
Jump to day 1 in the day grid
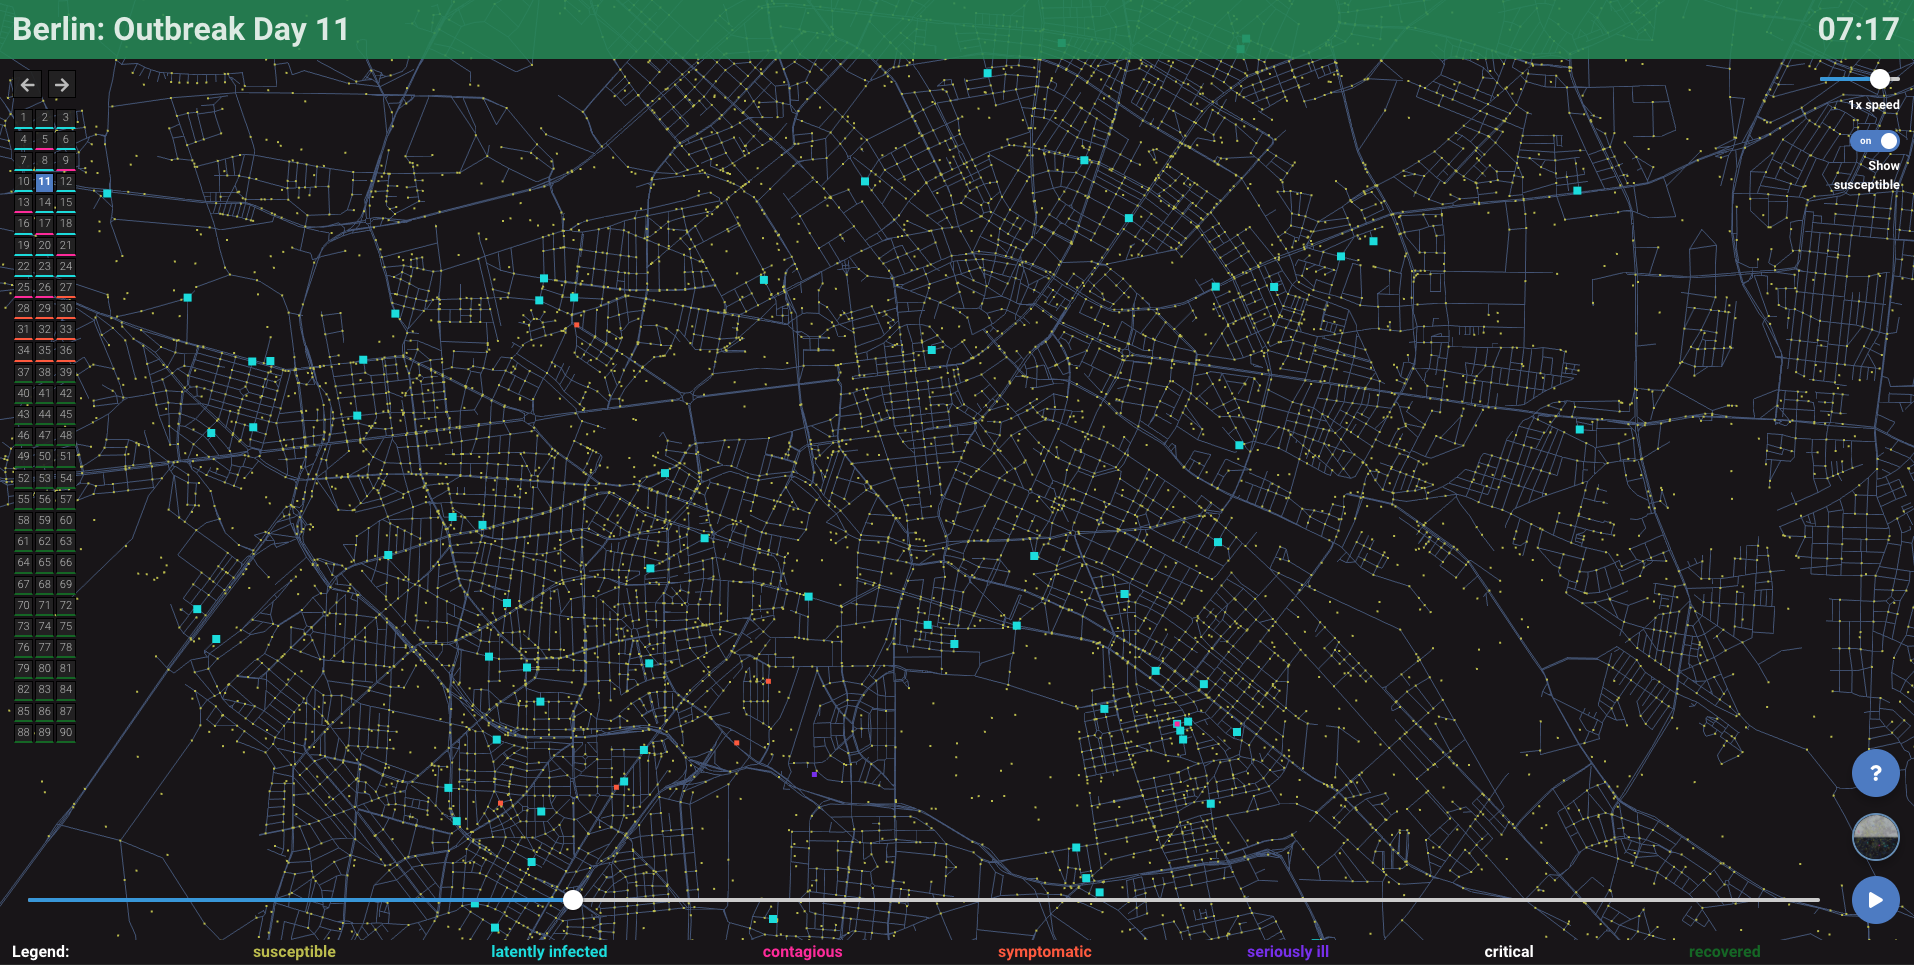click(x=24, y=118)
